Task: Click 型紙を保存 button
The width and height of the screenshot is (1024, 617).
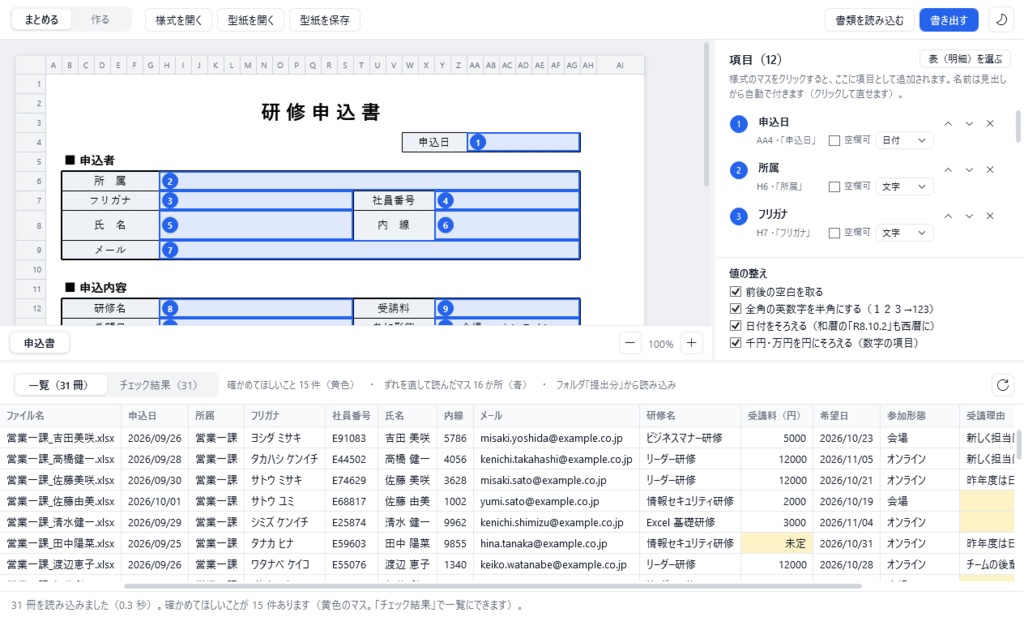Action: tap(324, 20)
